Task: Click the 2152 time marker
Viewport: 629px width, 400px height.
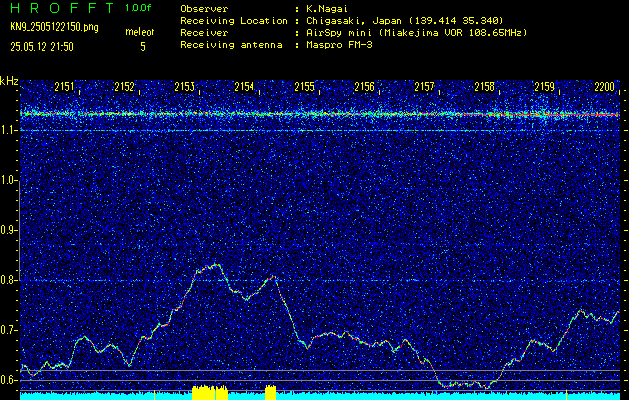Action: (124, 87)
